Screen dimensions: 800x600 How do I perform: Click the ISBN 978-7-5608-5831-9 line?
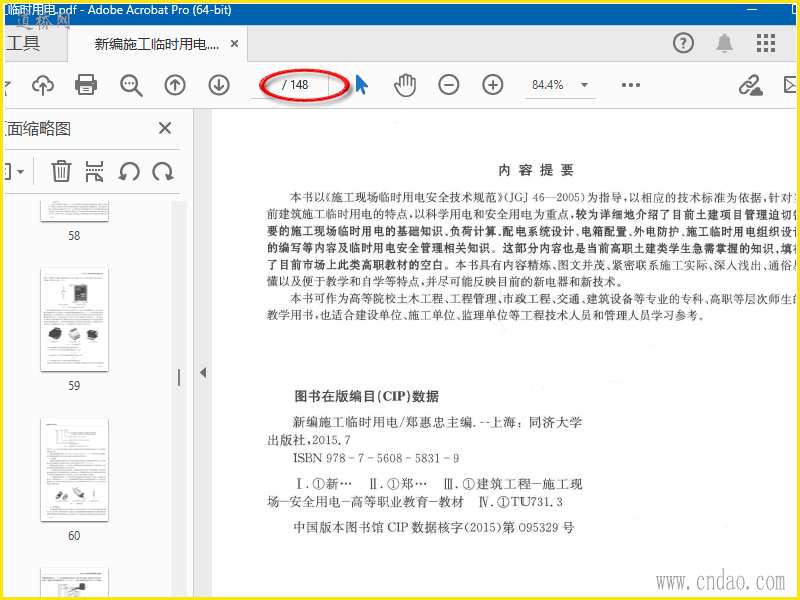coord(376,458)
